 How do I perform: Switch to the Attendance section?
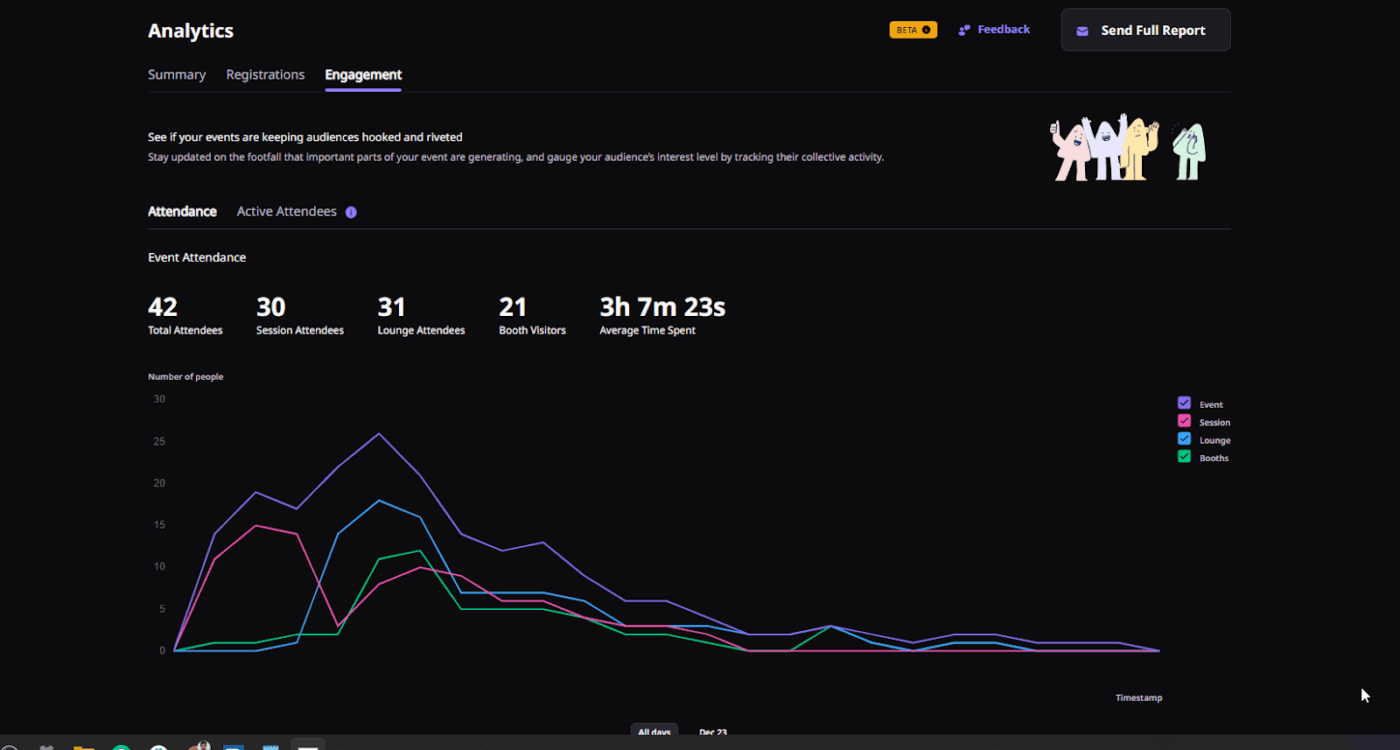(182, 211)
